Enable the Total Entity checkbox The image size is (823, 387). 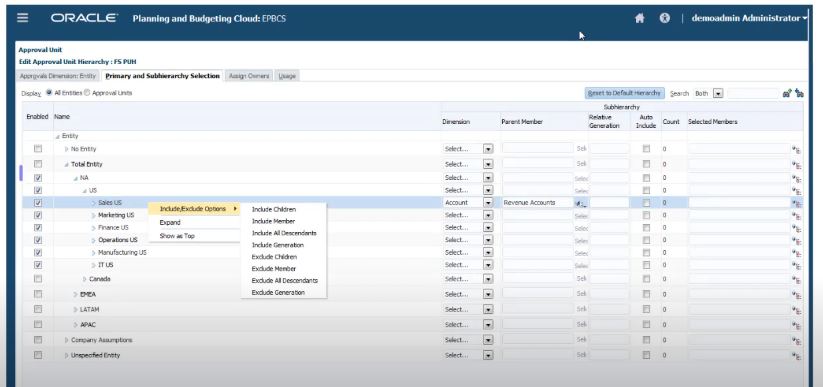[38, 164]
